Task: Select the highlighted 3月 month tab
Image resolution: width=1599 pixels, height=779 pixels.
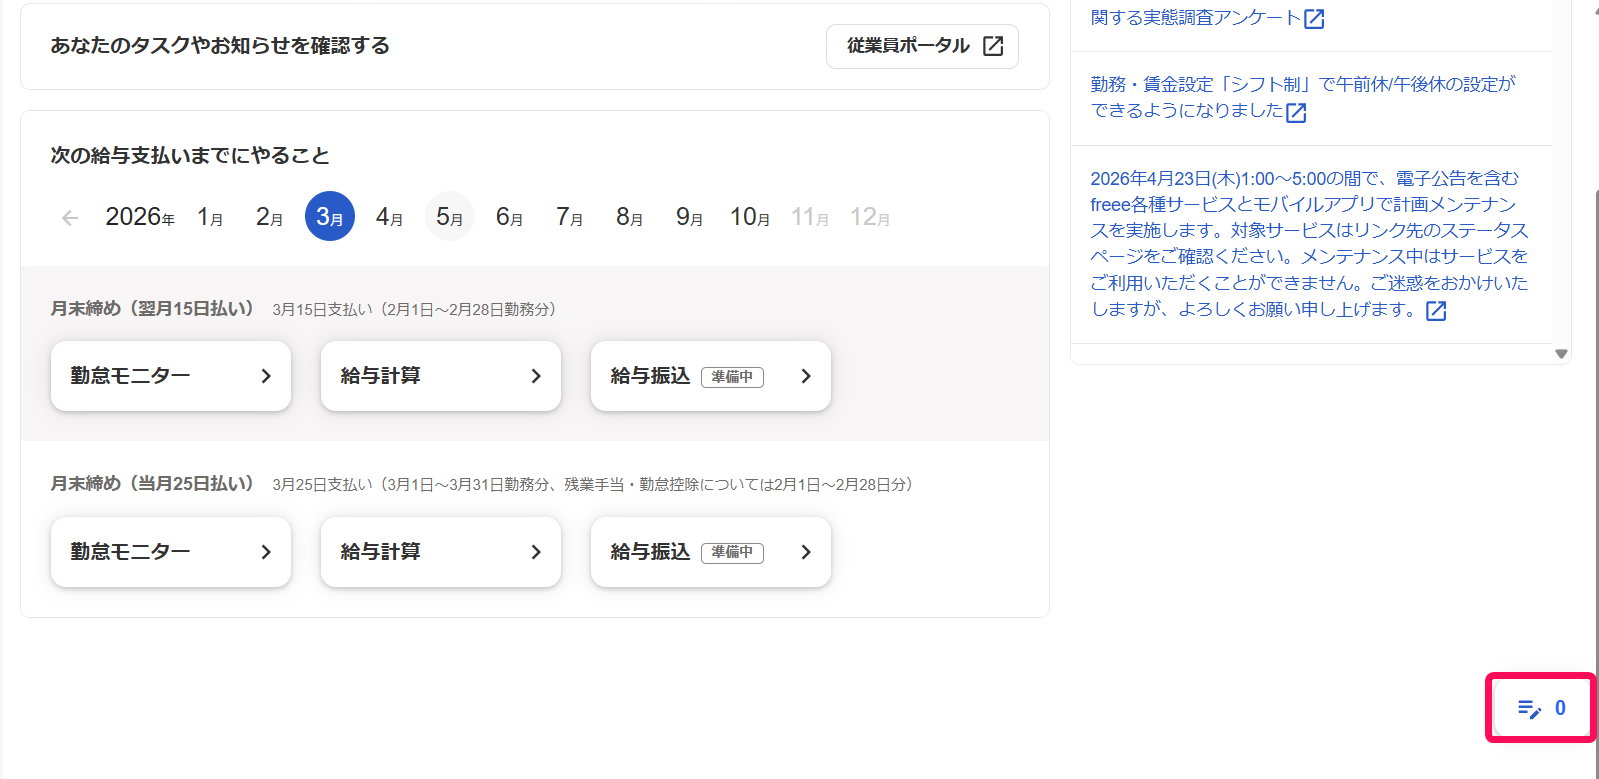Action: coord(330,216)
